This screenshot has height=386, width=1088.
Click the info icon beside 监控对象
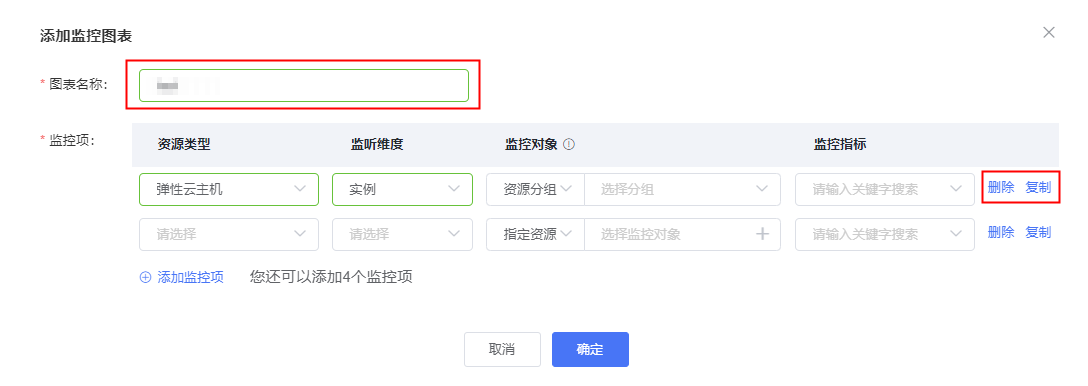click(x=569, y=144)
